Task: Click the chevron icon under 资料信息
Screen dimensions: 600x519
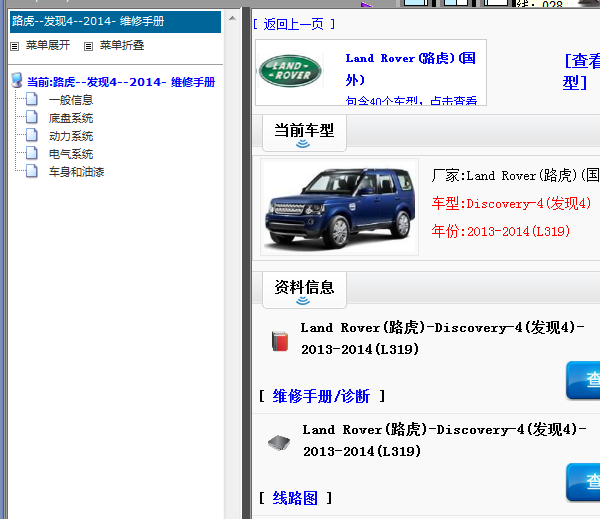Action: coord(303,301)
